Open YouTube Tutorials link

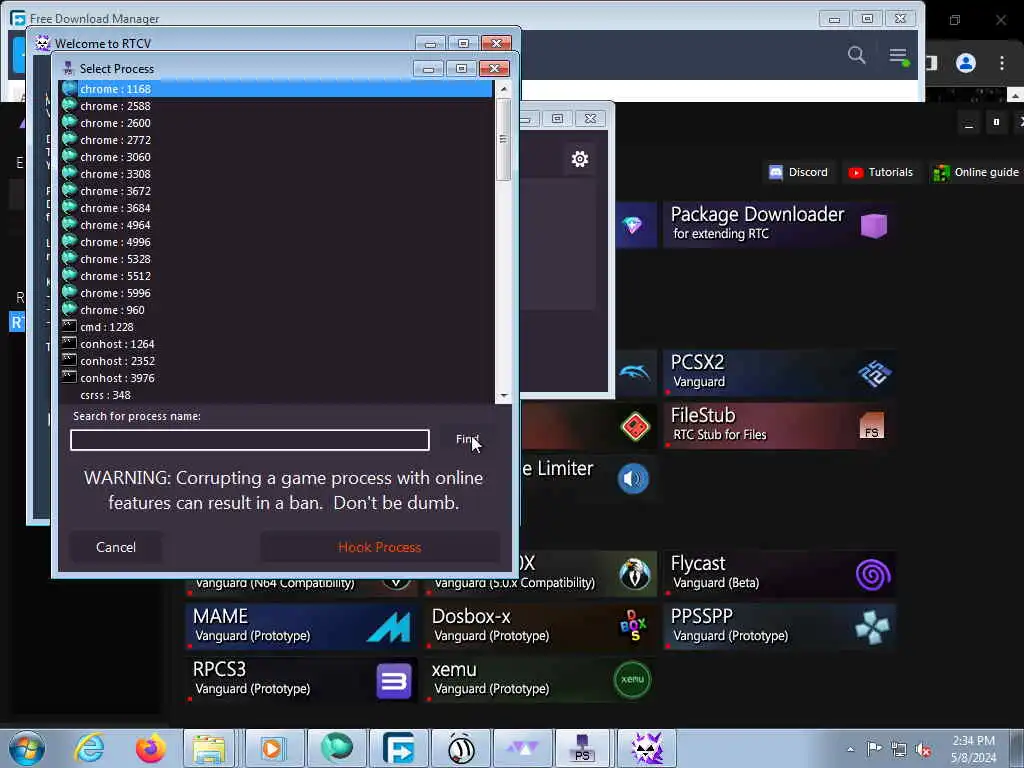coord(880,172)
